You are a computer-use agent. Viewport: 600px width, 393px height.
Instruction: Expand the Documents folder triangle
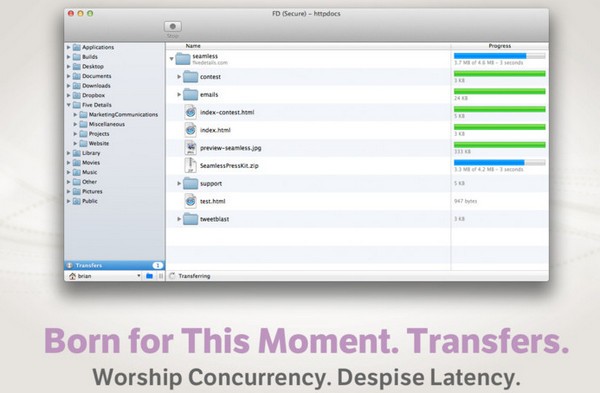[x=68, y=76]
